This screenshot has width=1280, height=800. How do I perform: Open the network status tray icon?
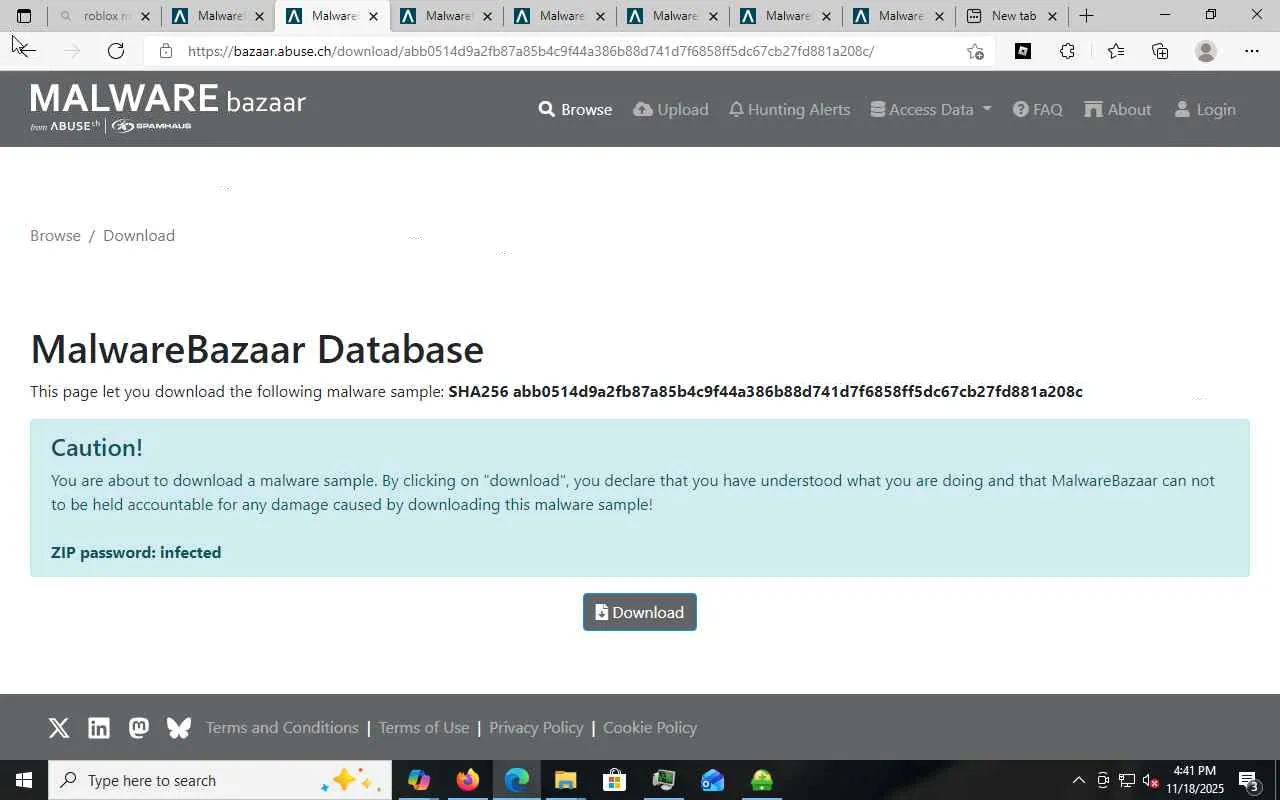pyautogui.click(x=1126, y=780)
